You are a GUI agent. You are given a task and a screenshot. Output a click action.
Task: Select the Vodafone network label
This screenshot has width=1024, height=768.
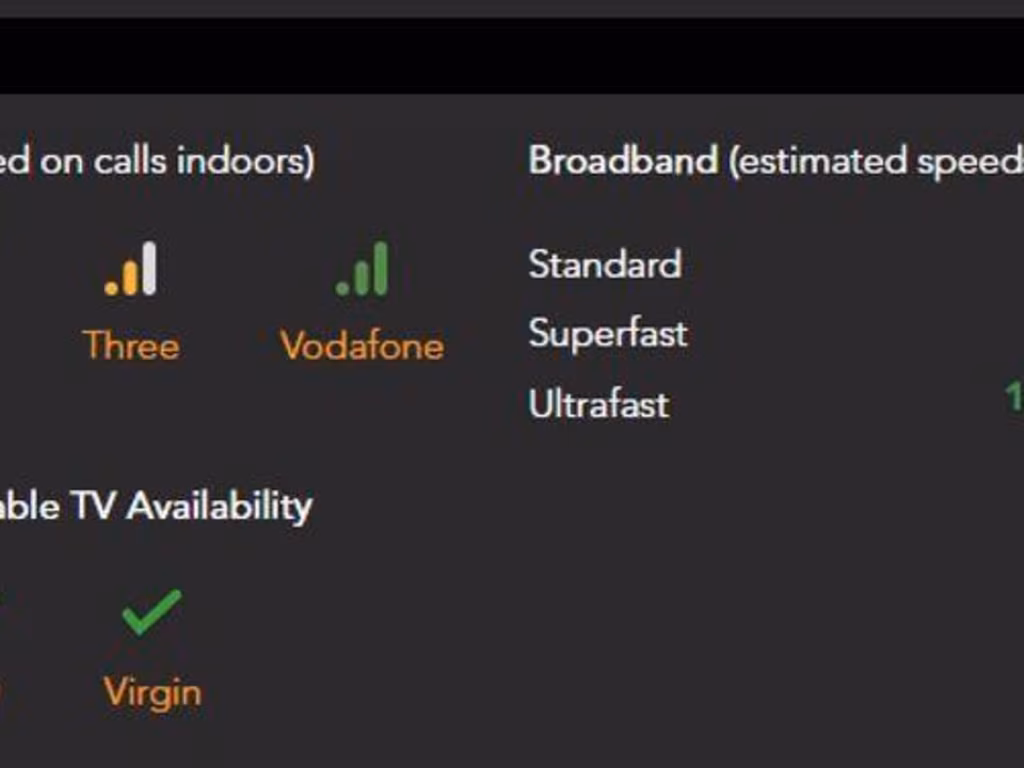[x=362, y=346]
